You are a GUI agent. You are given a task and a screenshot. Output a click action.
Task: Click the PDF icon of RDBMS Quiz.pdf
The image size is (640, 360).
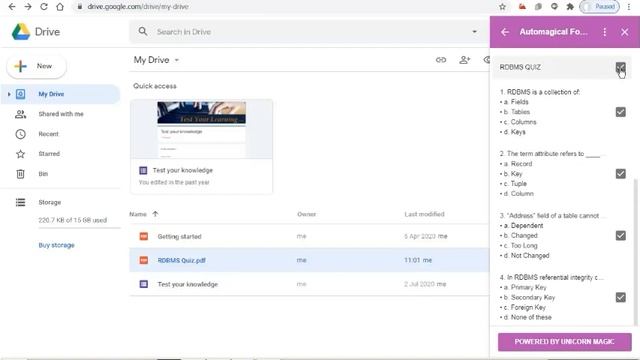pos(144,260)
